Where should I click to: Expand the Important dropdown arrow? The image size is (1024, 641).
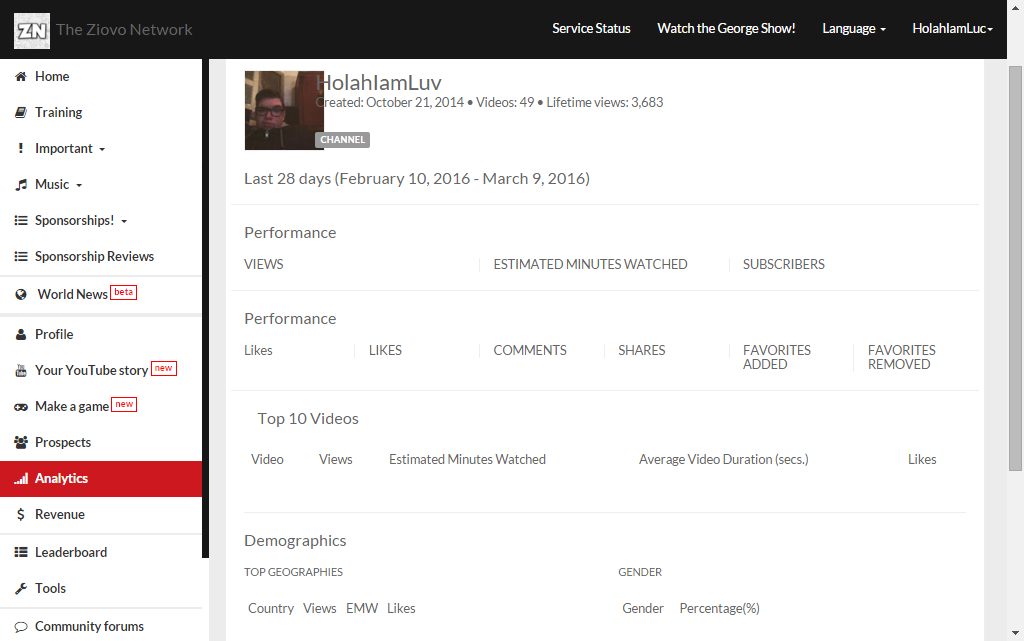102,149
